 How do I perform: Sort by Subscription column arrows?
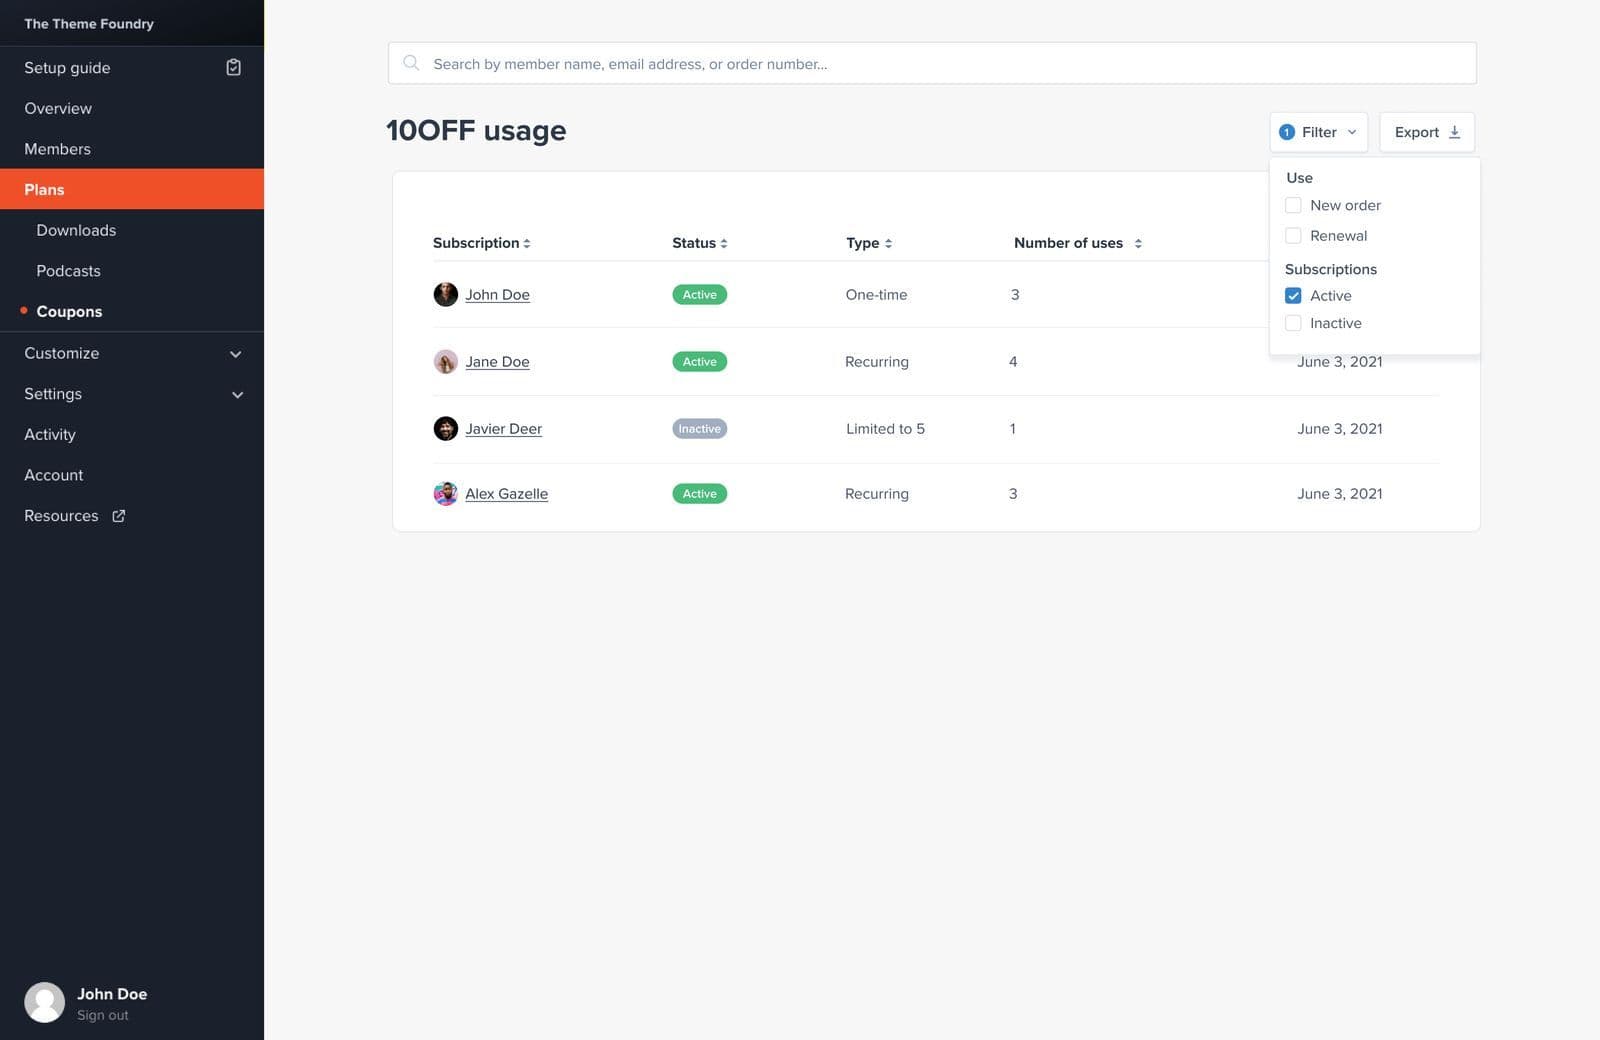coord(527,243)
